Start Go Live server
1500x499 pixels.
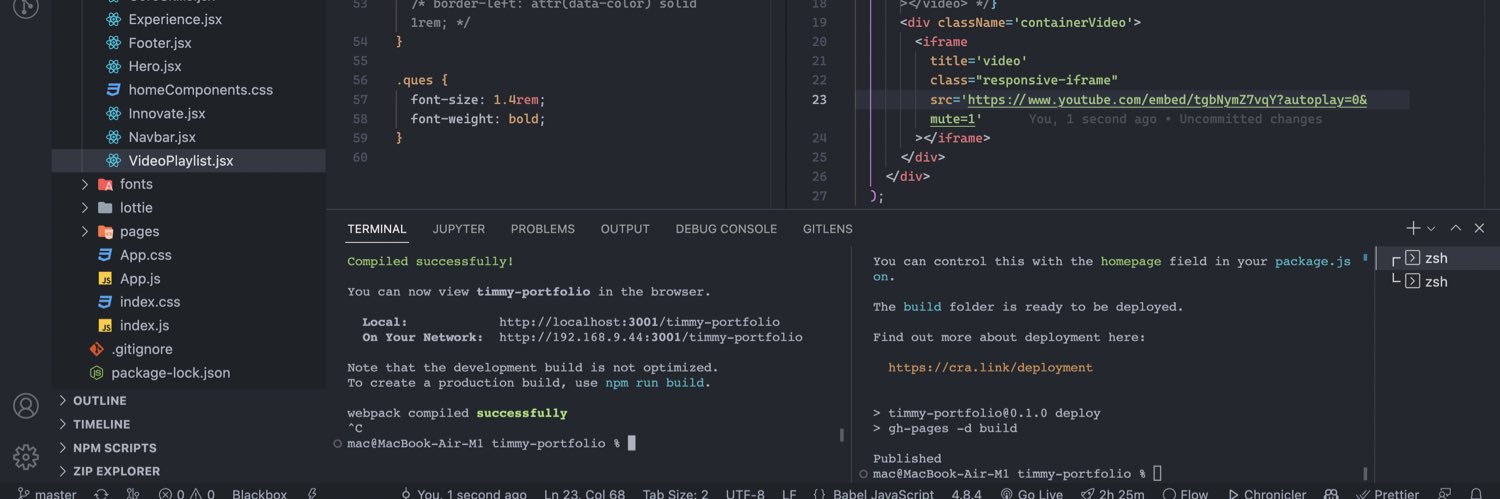pyautogui.click(x=1032, y=494)
